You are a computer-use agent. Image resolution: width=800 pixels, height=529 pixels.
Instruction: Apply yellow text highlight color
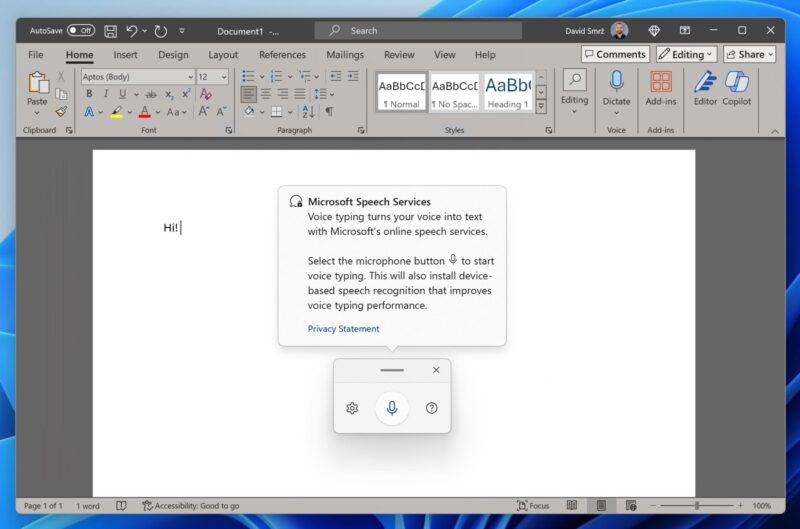tap(116, 112)
